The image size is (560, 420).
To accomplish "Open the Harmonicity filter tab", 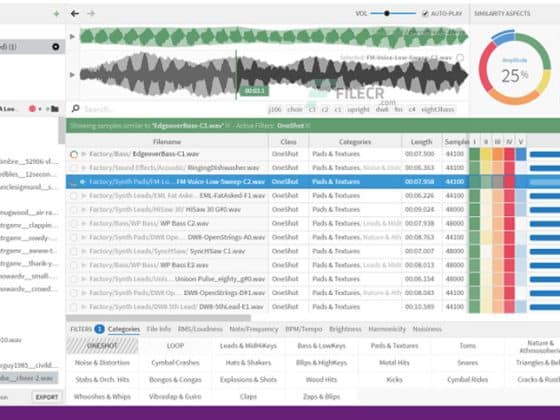I will [387, 329].
